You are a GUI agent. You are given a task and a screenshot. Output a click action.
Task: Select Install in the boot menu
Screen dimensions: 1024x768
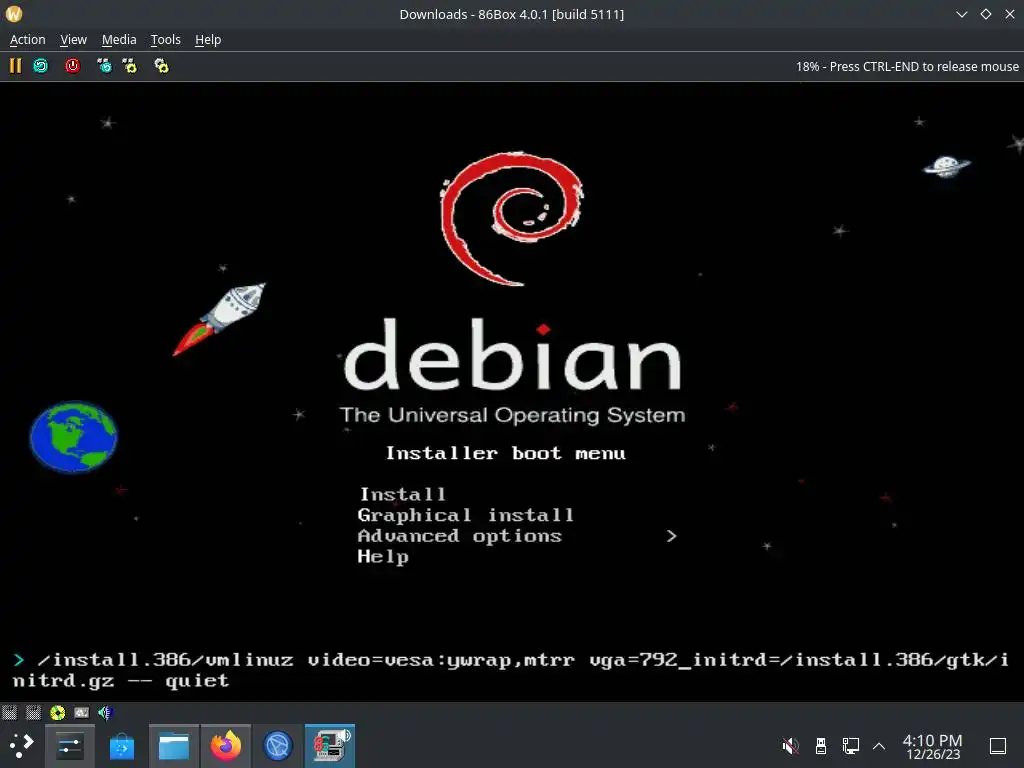tap(403, 494)
